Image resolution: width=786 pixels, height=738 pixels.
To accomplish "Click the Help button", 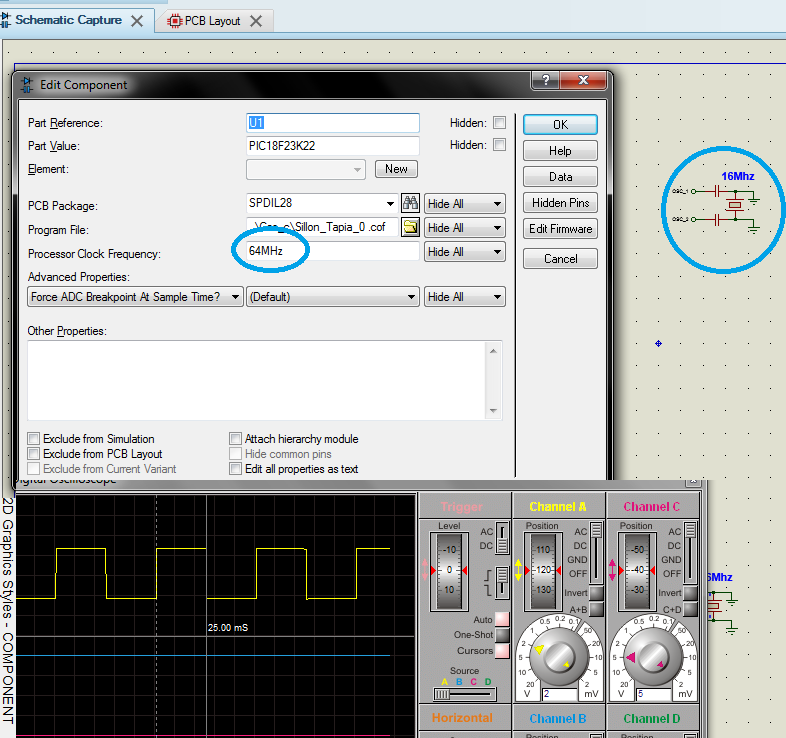I will click(x=560, y=150).
